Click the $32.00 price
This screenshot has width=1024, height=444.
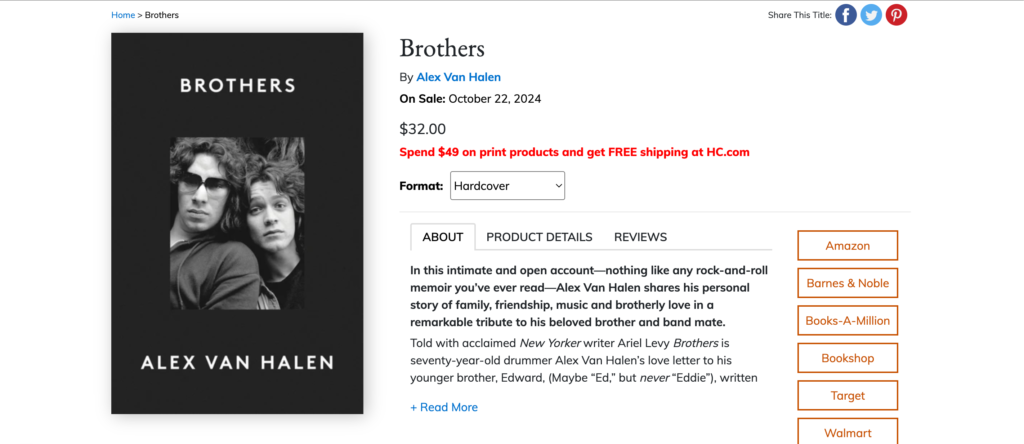coord(422,128)
